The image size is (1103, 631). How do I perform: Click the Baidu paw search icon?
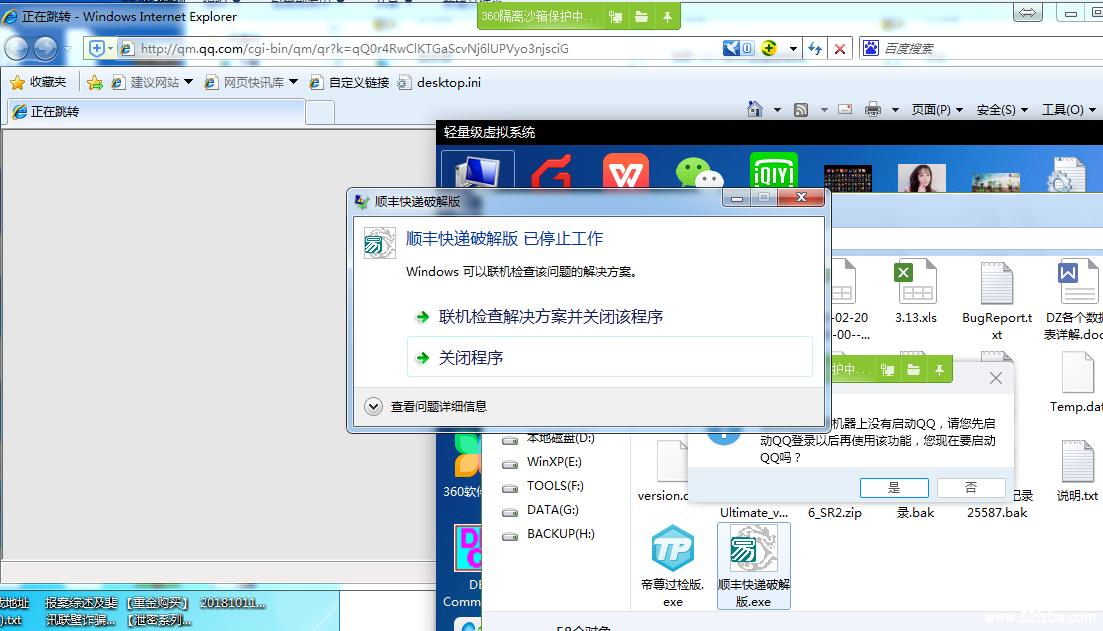click(x=871, y=48)
